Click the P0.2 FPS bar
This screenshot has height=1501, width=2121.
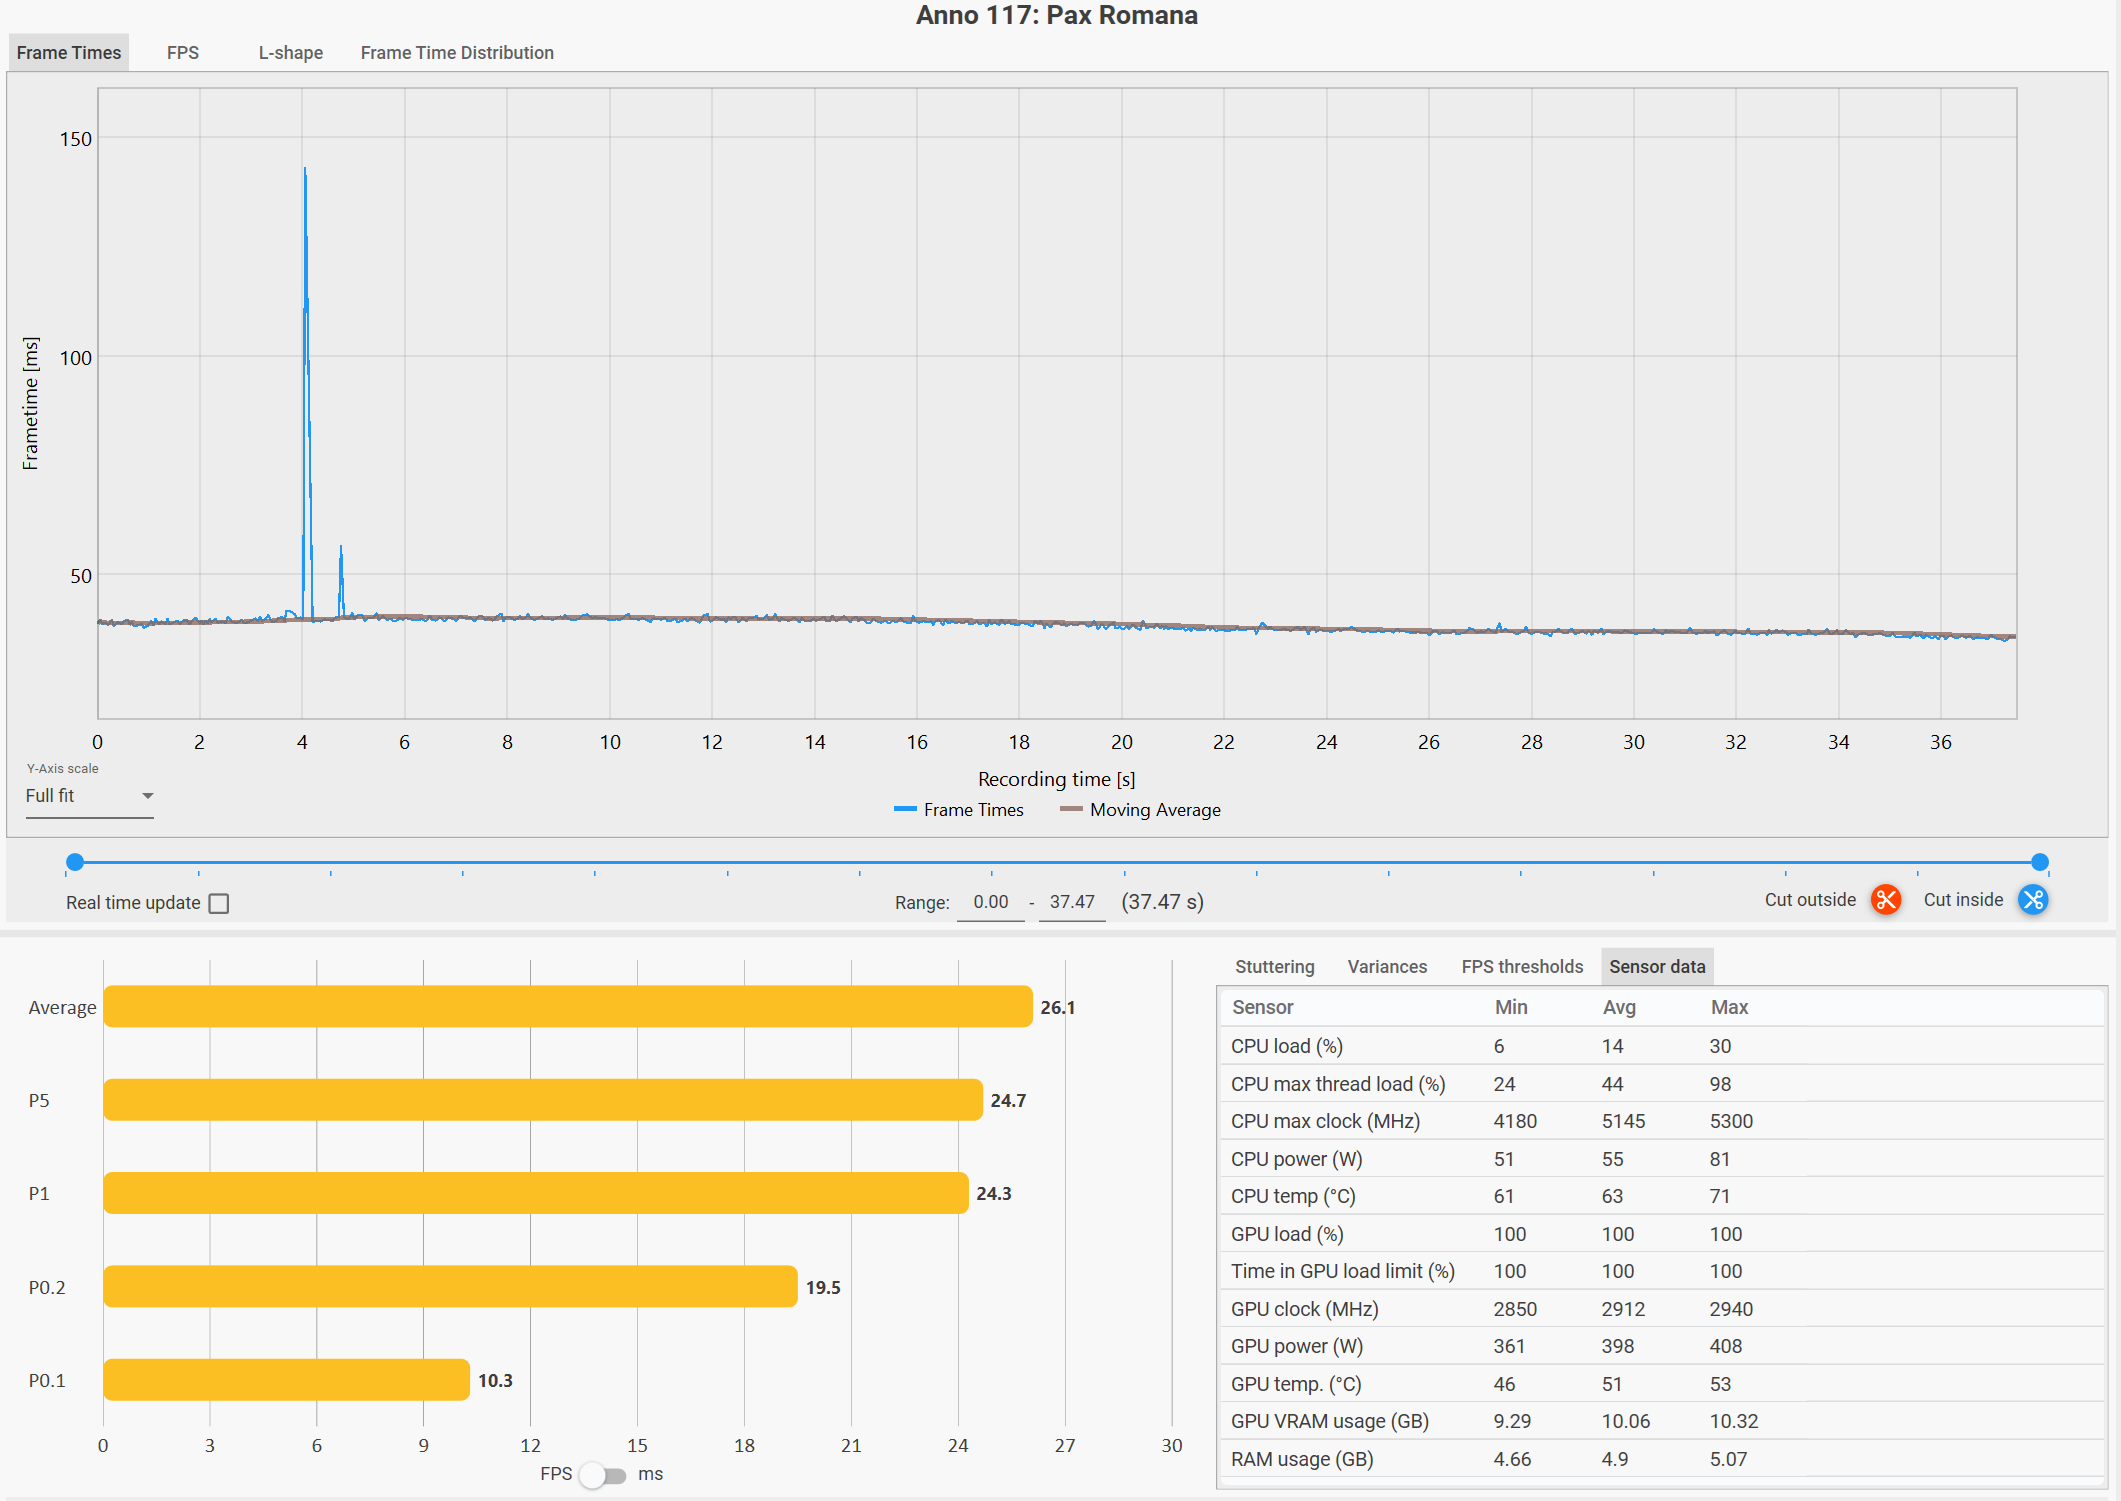pyautogui.click(x=451, y=1287)
